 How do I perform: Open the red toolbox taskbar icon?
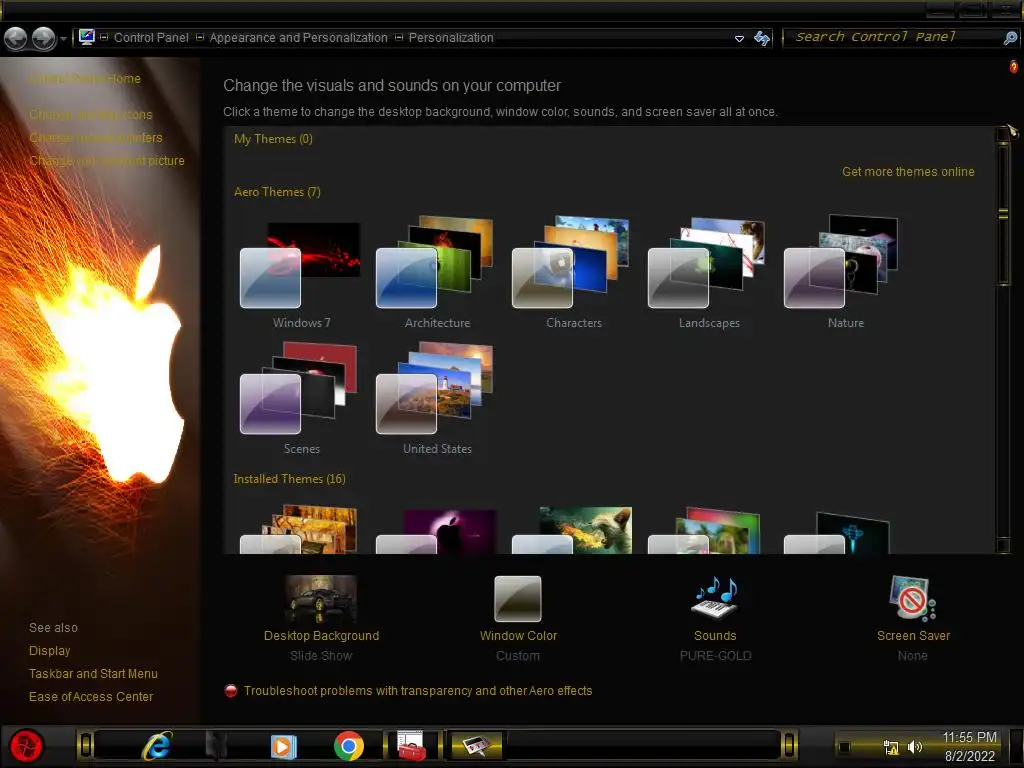(x=411, y=746)
